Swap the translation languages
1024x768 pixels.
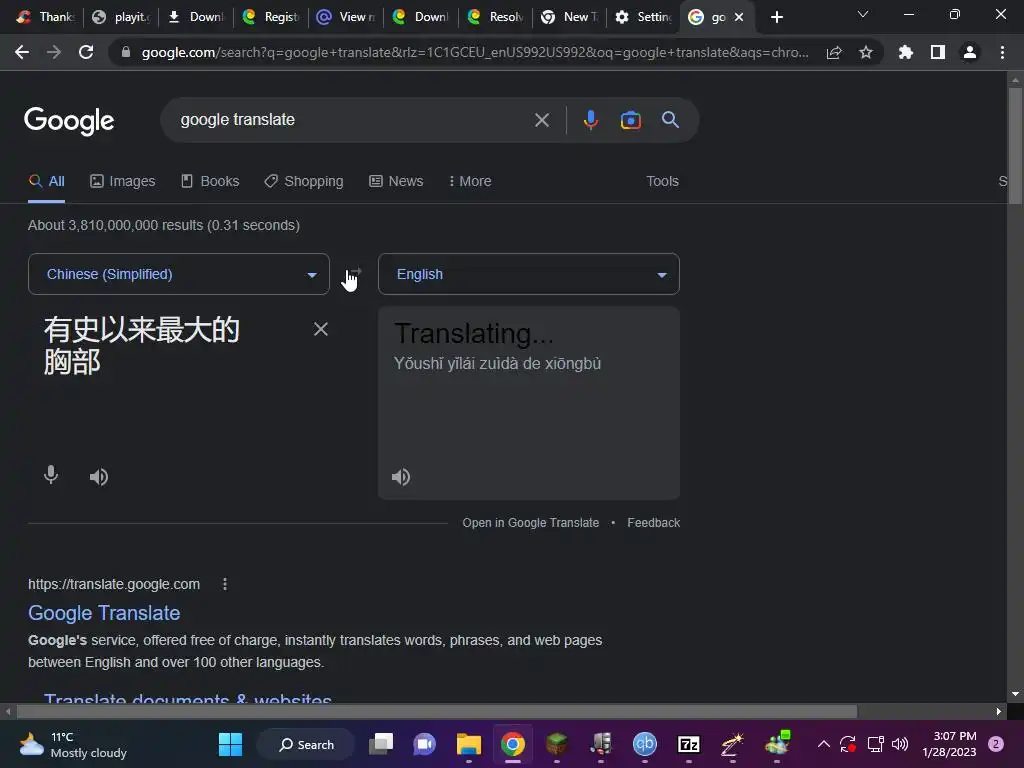coord(355,274)
